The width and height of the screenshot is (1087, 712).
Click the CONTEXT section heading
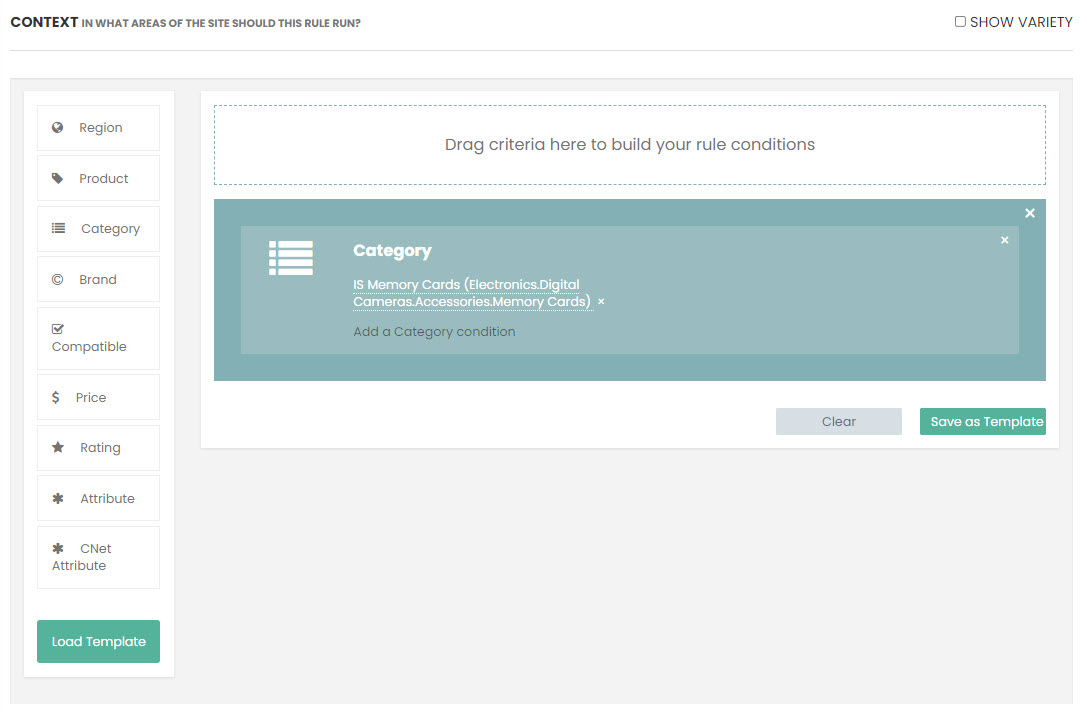click(x=44, y=22)
